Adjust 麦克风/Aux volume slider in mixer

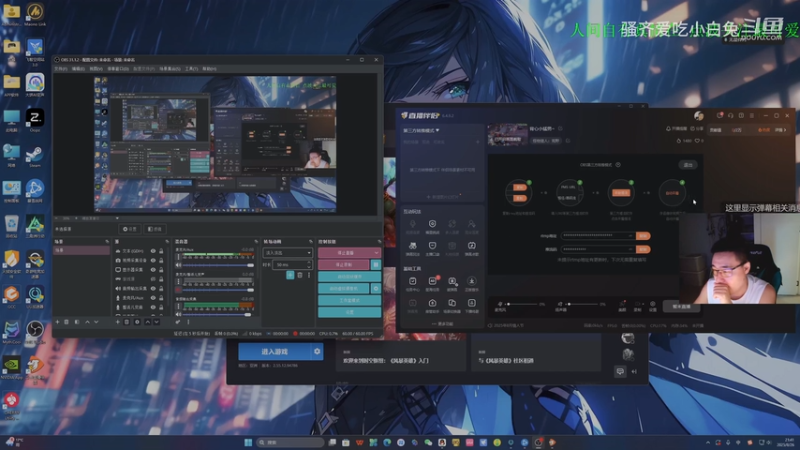(x=218, y=265)
